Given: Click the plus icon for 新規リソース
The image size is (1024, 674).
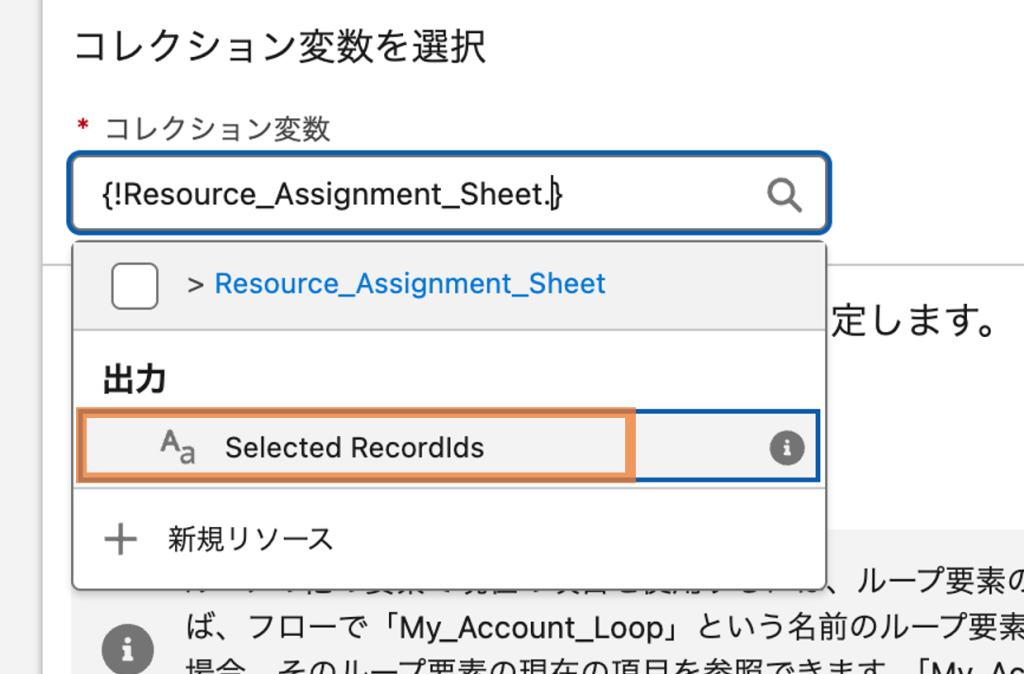Looking at the screenshot, I should coord(121,540).
